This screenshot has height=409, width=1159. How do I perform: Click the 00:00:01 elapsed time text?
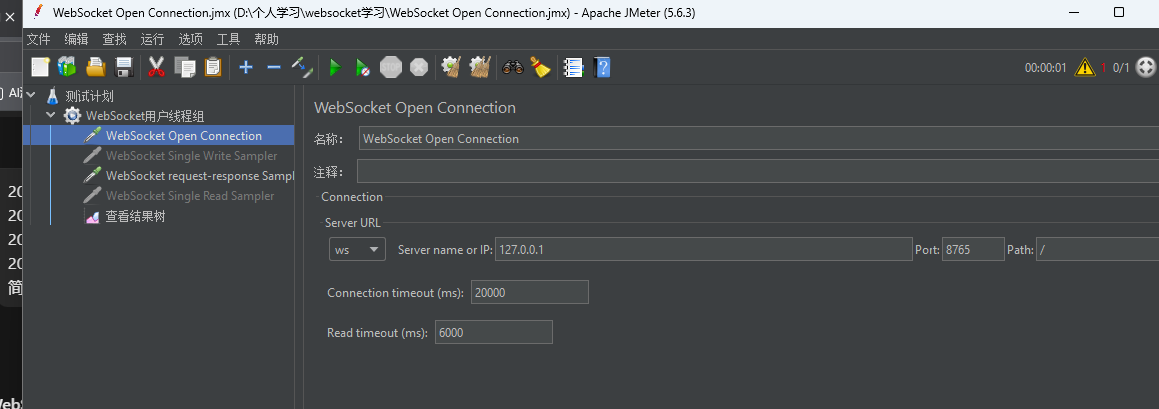1045,68
